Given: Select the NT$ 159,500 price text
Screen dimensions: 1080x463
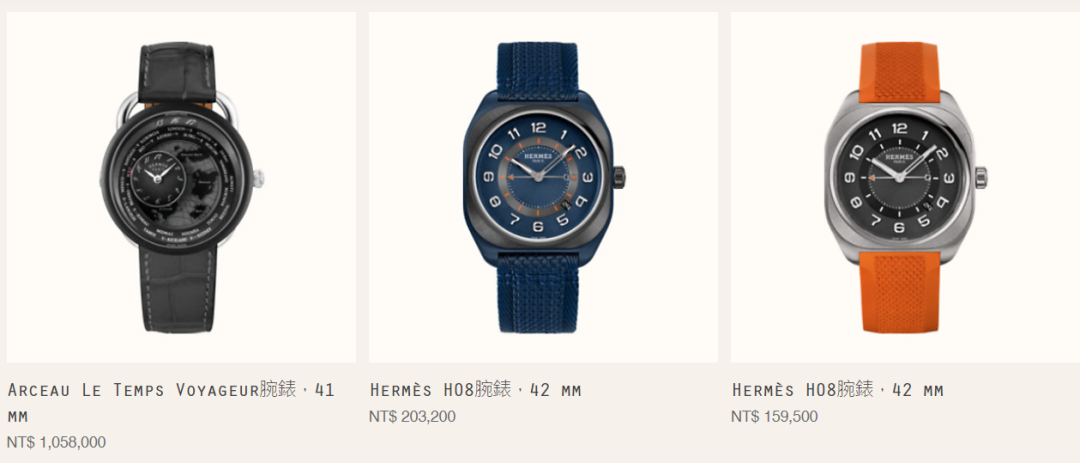Looking at the screenshot, I should (774, 416).
